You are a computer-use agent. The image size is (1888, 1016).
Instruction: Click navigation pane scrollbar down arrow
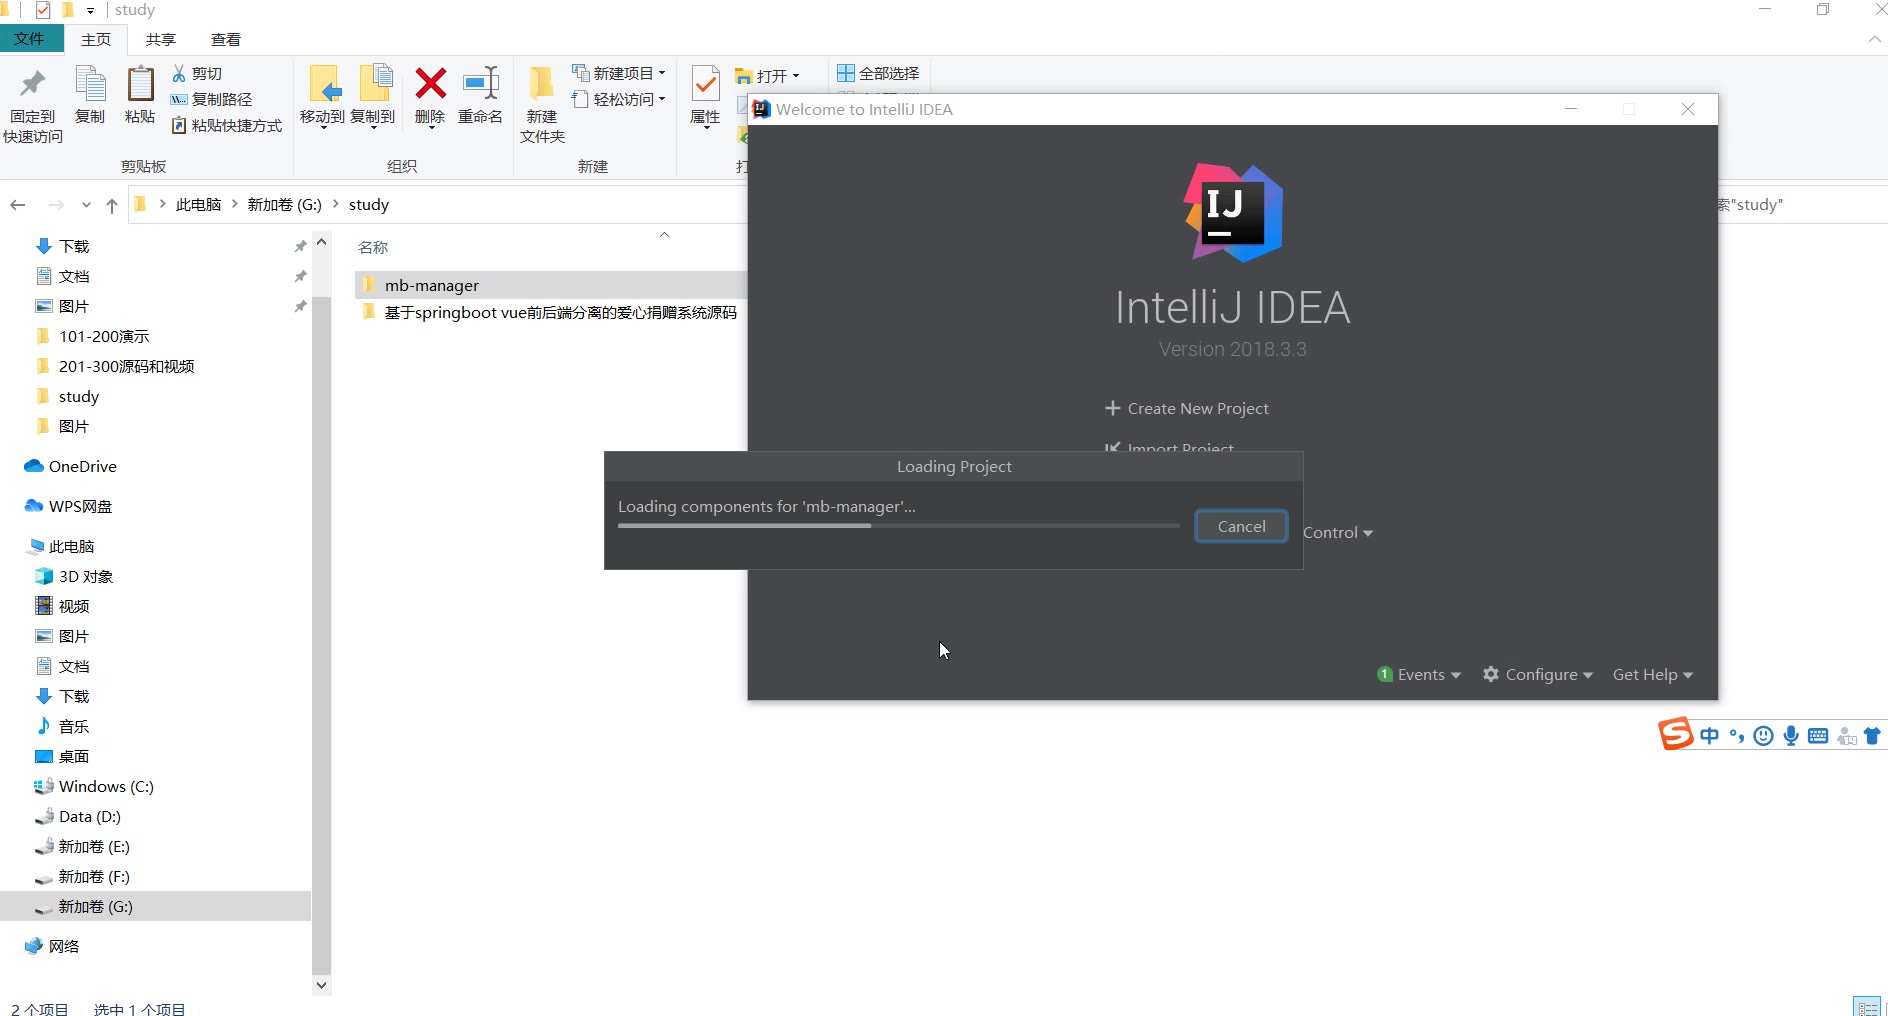pos(321,985)
